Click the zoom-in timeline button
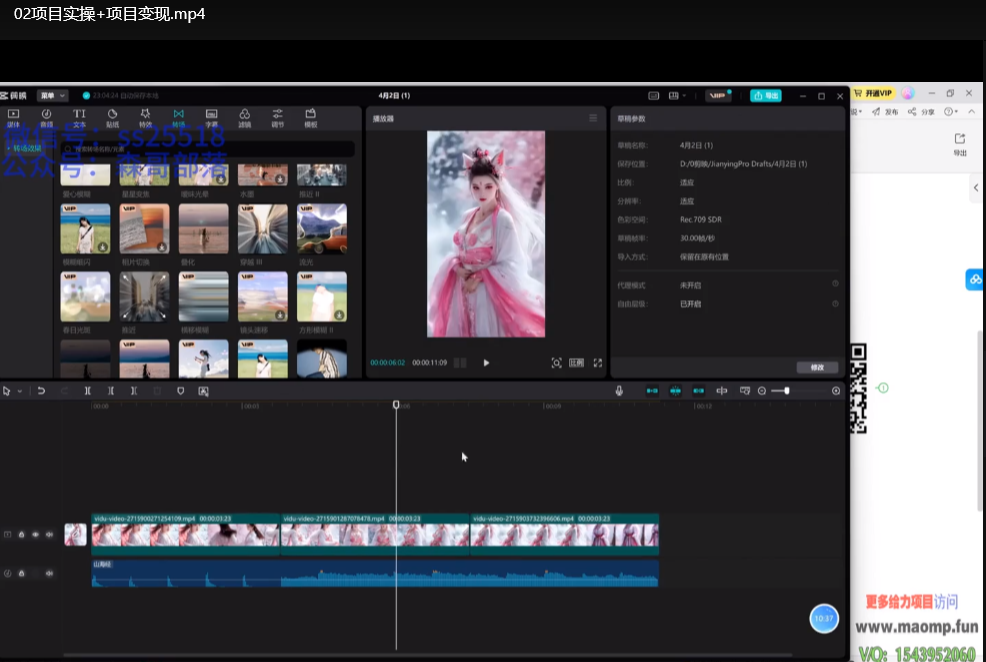 pyautogui.click(x=836, y=391)
